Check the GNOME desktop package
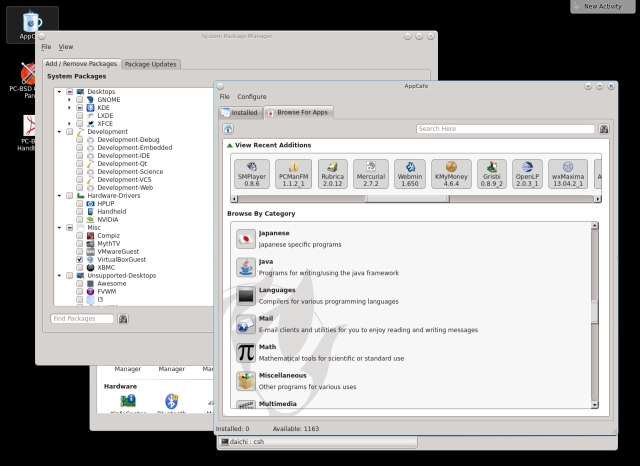 coord(80,100)
